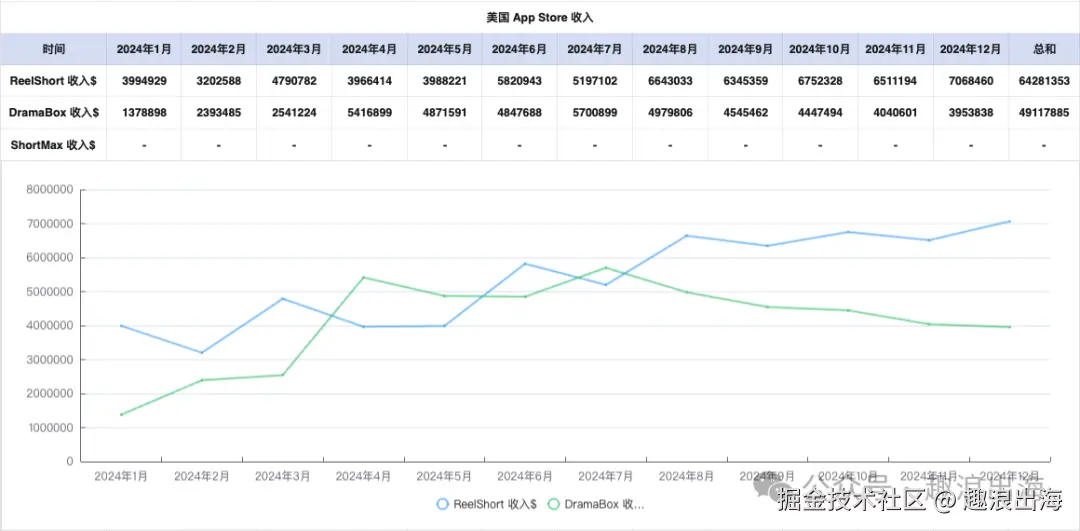Click the ShortMax 收入$ row label
The image size is (1080, 531).
click(x=52, y=145)
